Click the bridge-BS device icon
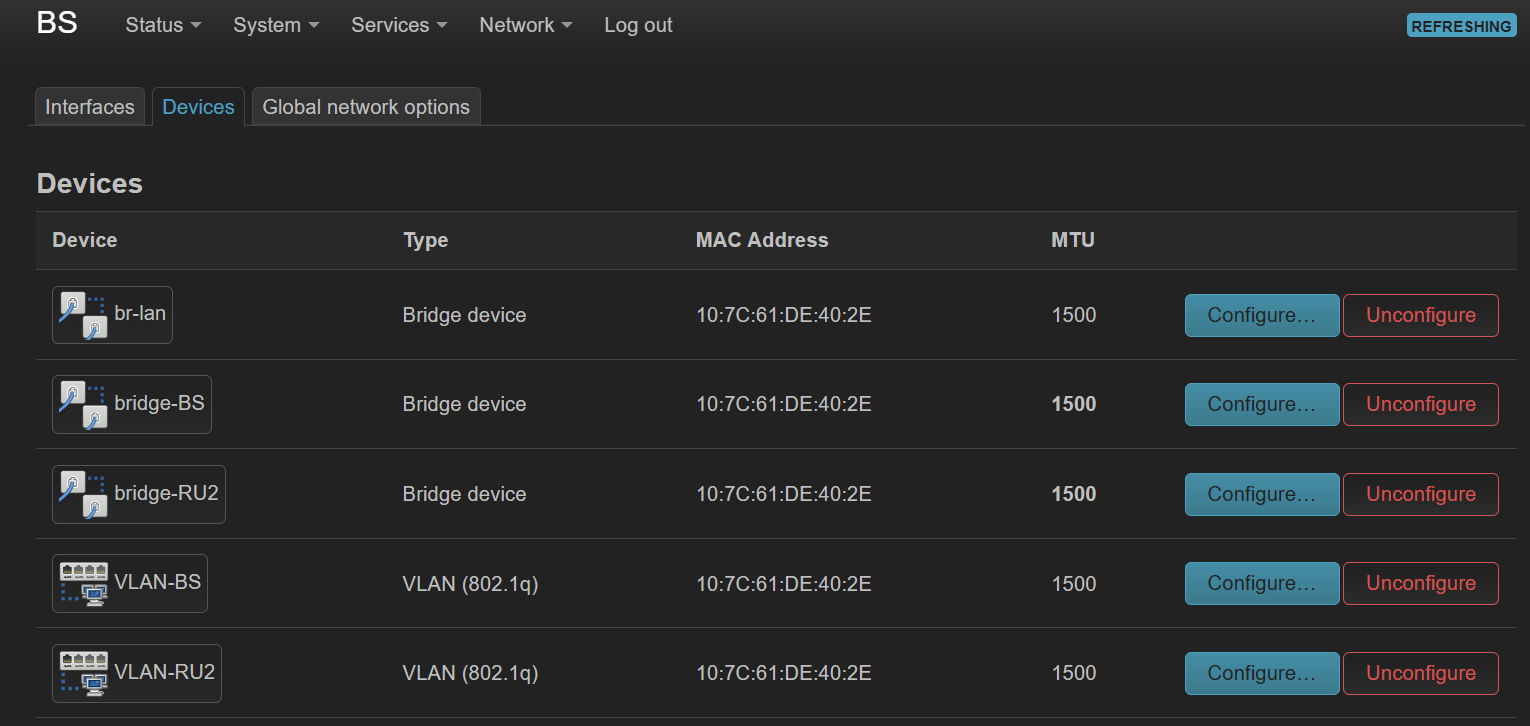This screenshot has width=1530, height=726. click(x=83, y=404)
